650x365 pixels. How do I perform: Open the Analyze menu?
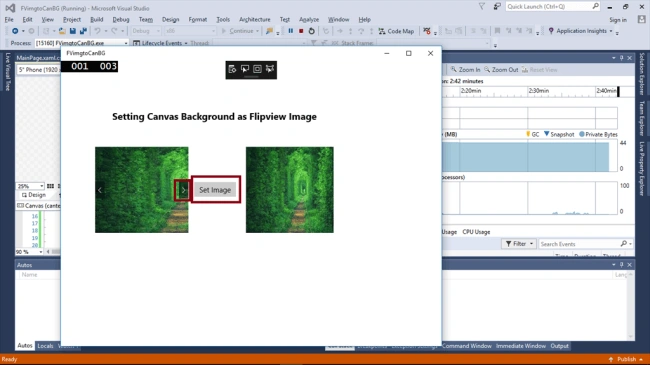coord(309,19)
